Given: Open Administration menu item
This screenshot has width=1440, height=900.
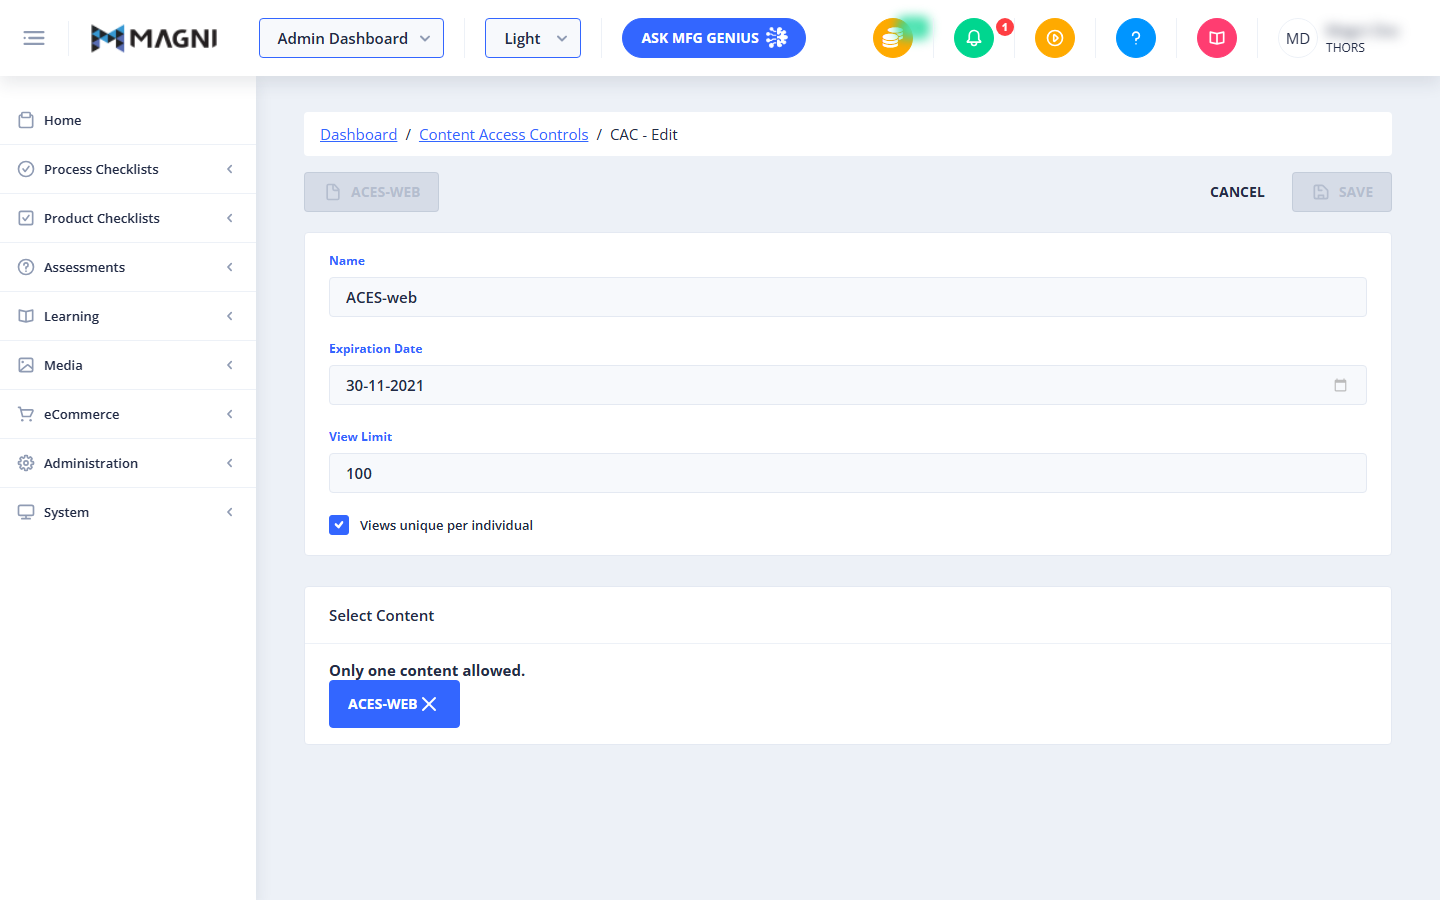Looking at the screenshot, I should [x=128, y=463].
